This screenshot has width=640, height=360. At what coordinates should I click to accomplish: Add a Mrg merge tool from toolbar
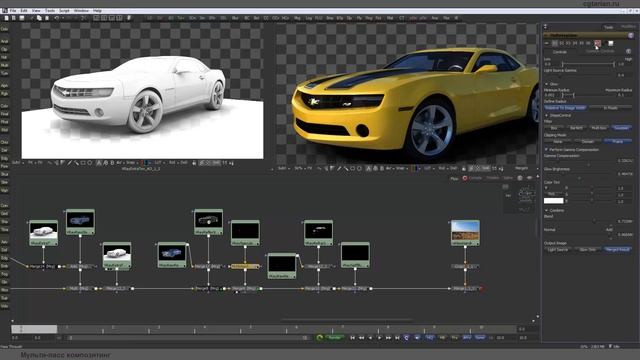[x=297, y=18]
